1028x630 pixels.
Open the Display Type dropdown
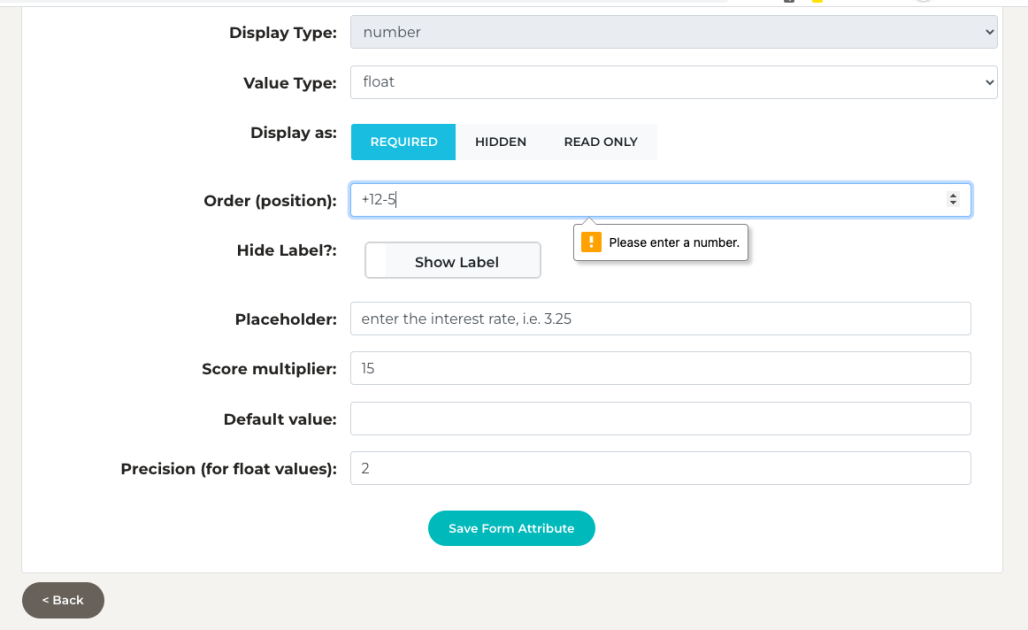tap(673, 32)
